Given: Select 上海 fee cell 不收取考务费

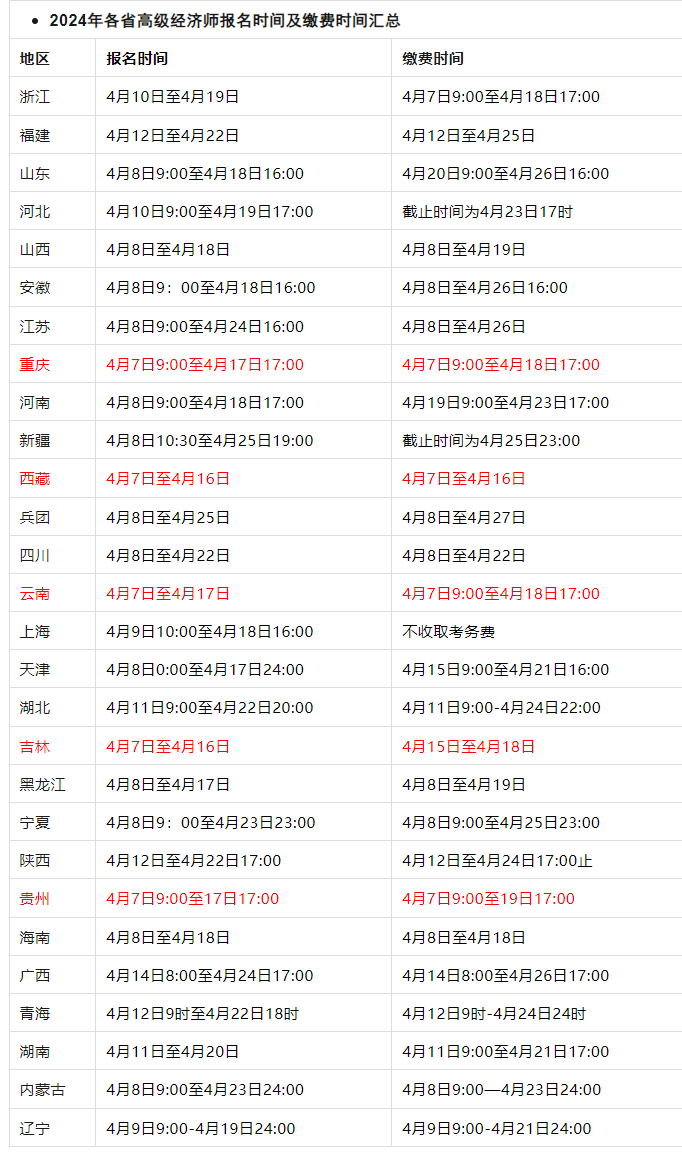Looking at the screenshot, I should 448,632.
